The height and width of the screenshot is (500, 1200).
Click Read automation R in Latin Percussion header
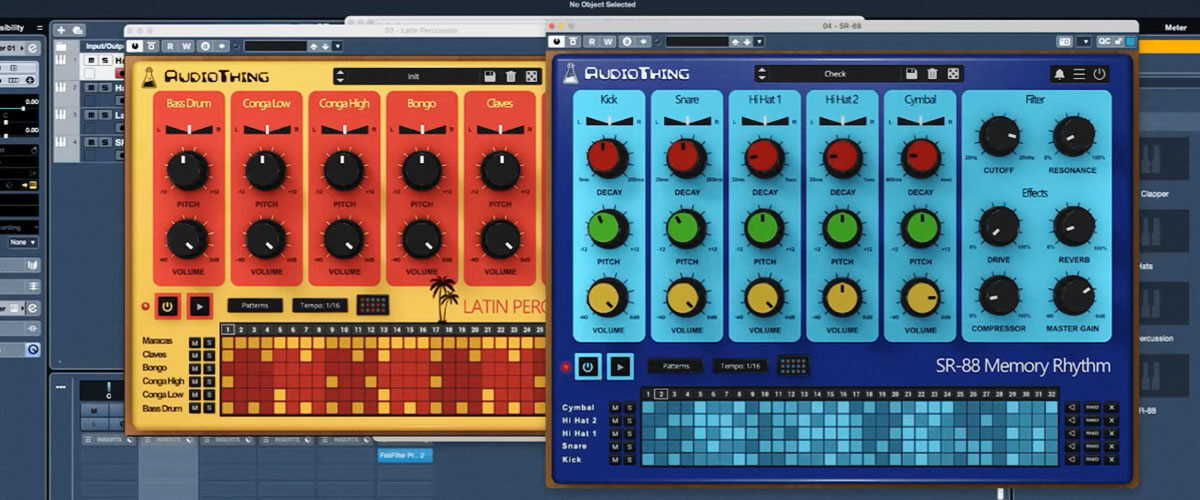(170, 46)
